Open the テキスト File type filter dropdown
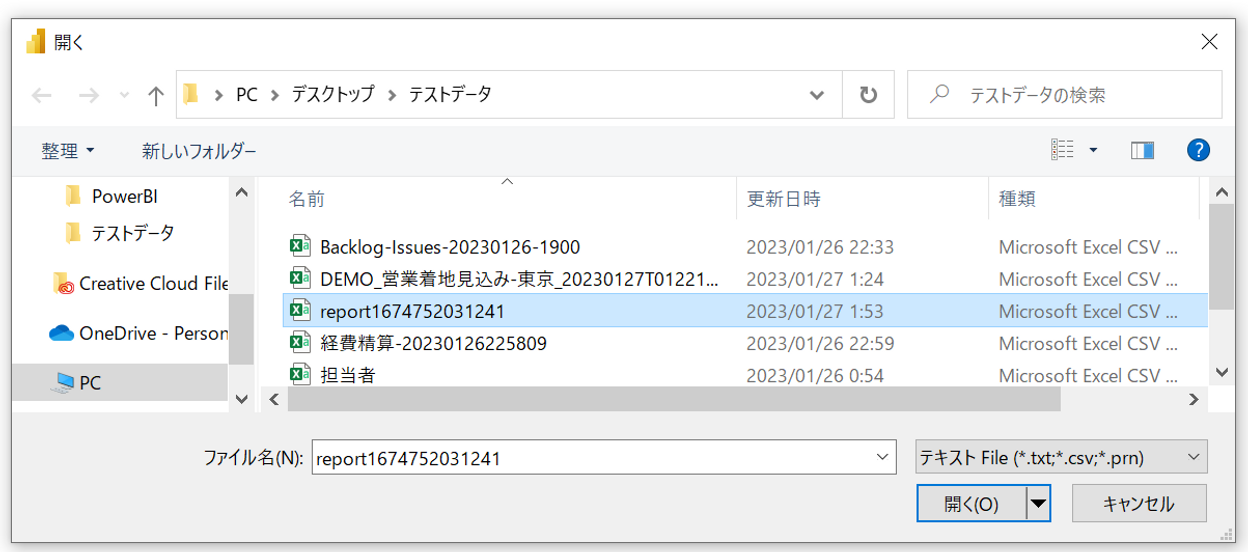1248x552 pixels. pos(1061,458)
